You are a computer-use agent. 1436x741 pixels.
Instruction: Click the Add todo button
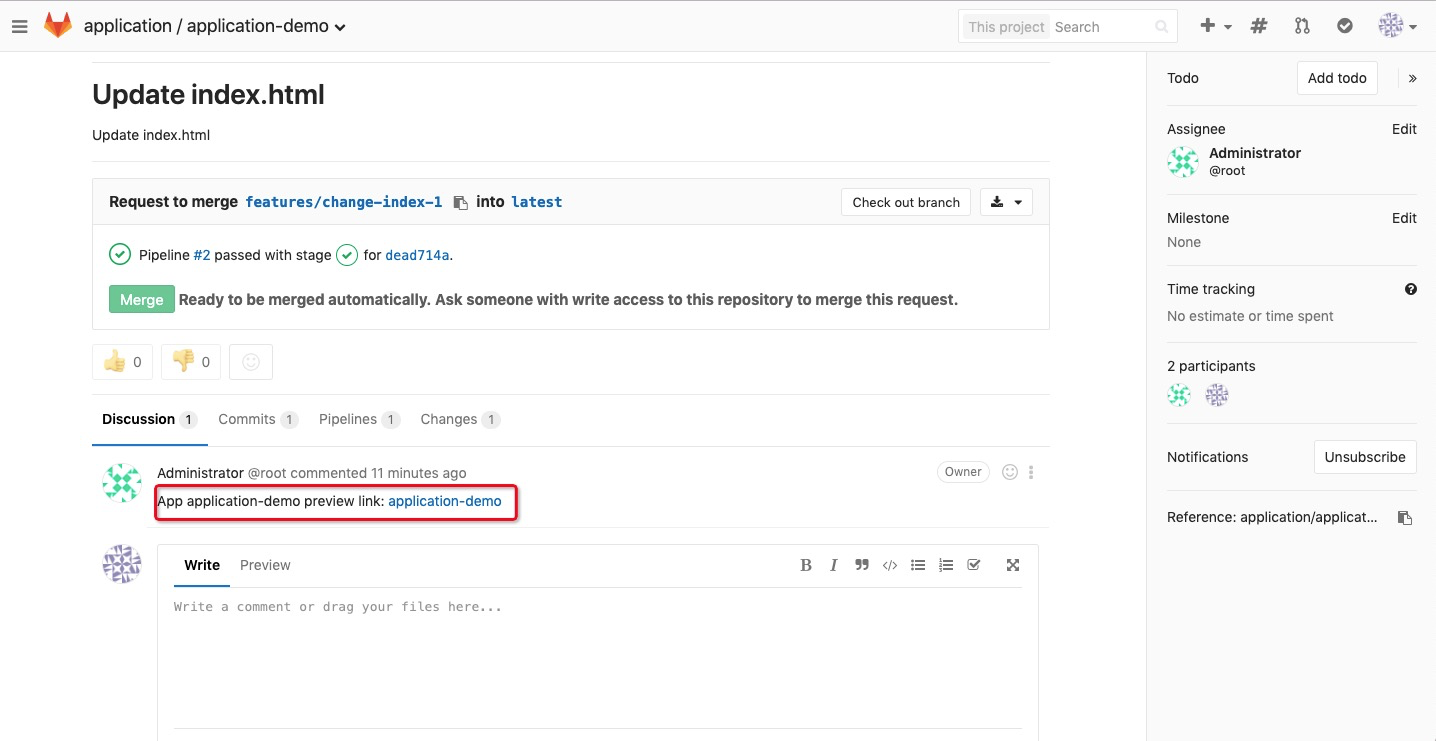1337,78
